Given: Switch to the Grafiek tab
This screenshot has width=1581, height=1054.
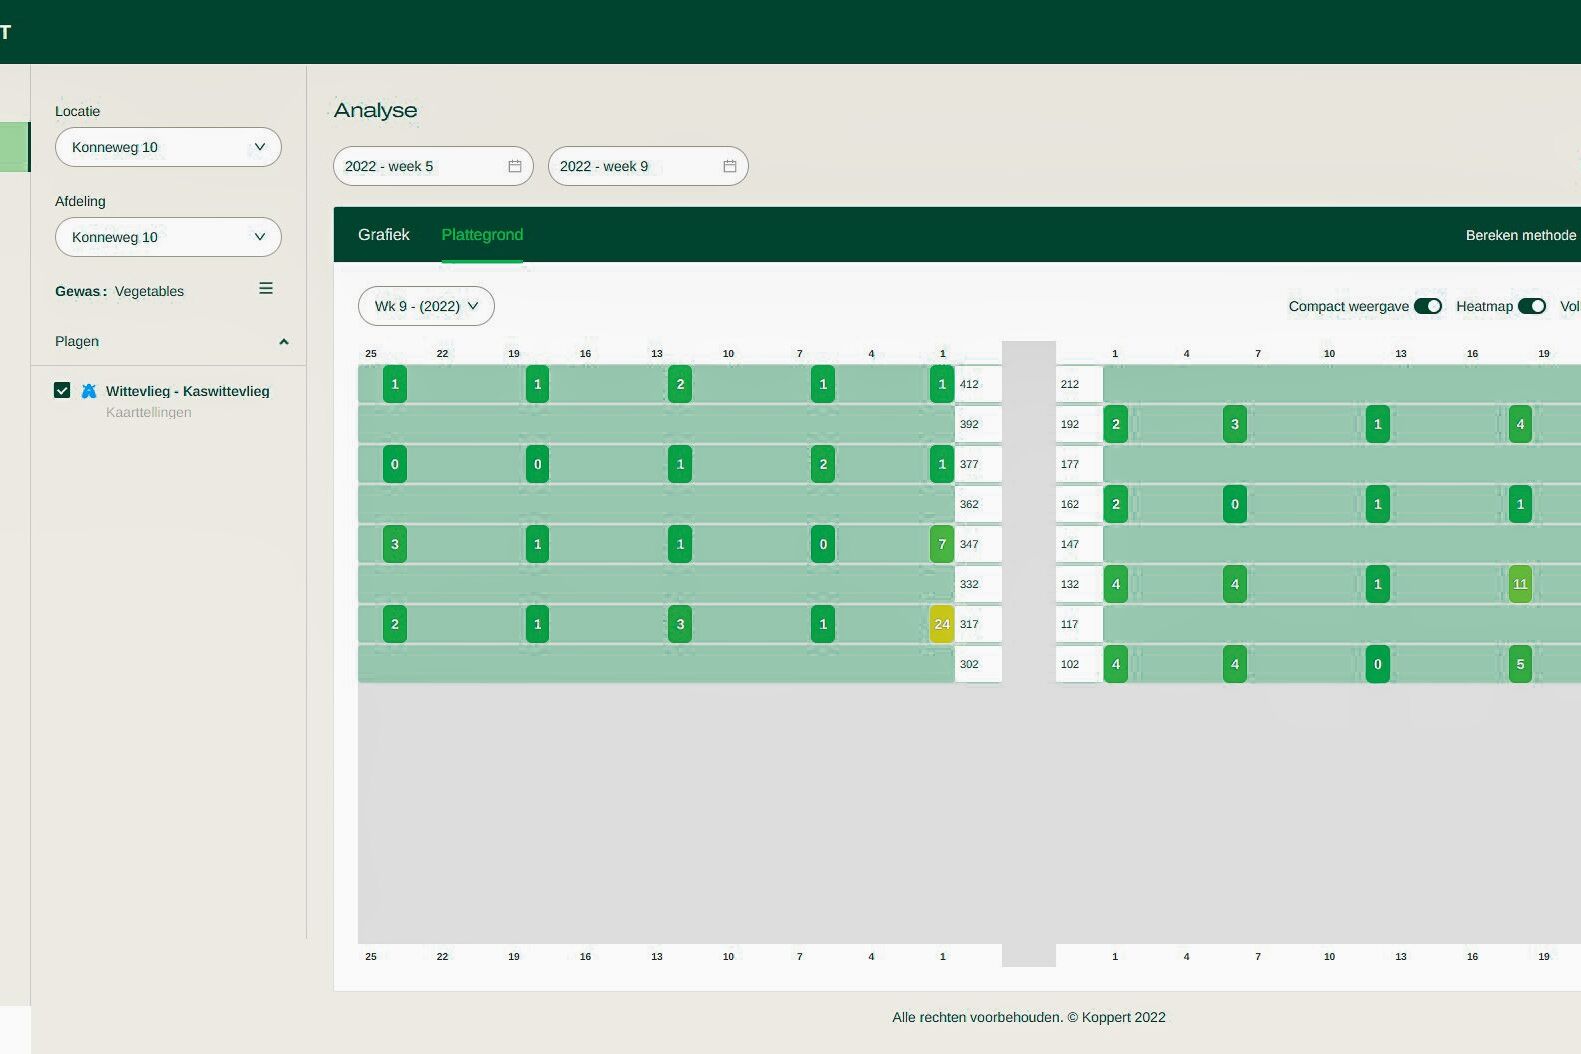Looking at the screenshot, I should 384,235.
